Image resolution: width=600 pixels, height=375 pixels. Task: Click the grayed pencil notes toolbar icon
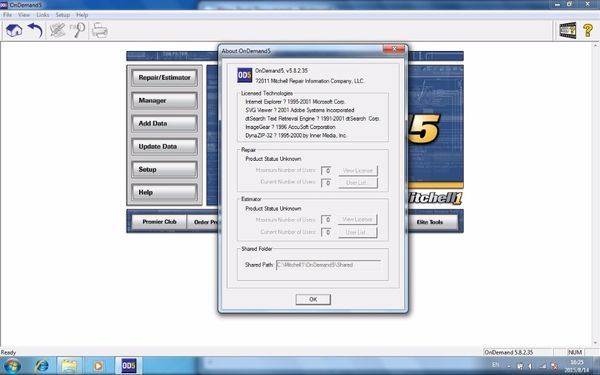[x=57, y=30]
